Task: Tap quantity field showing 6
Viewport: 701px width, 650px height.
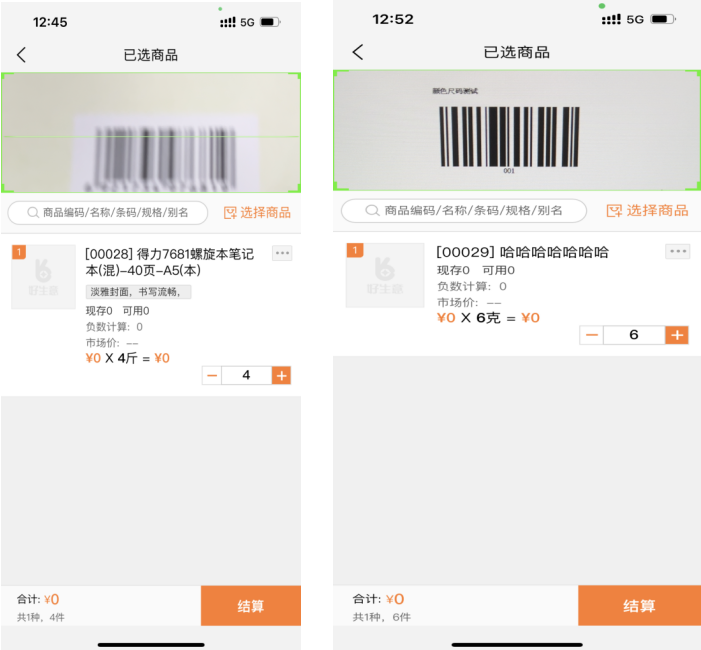Action: (x=634, y=335)
